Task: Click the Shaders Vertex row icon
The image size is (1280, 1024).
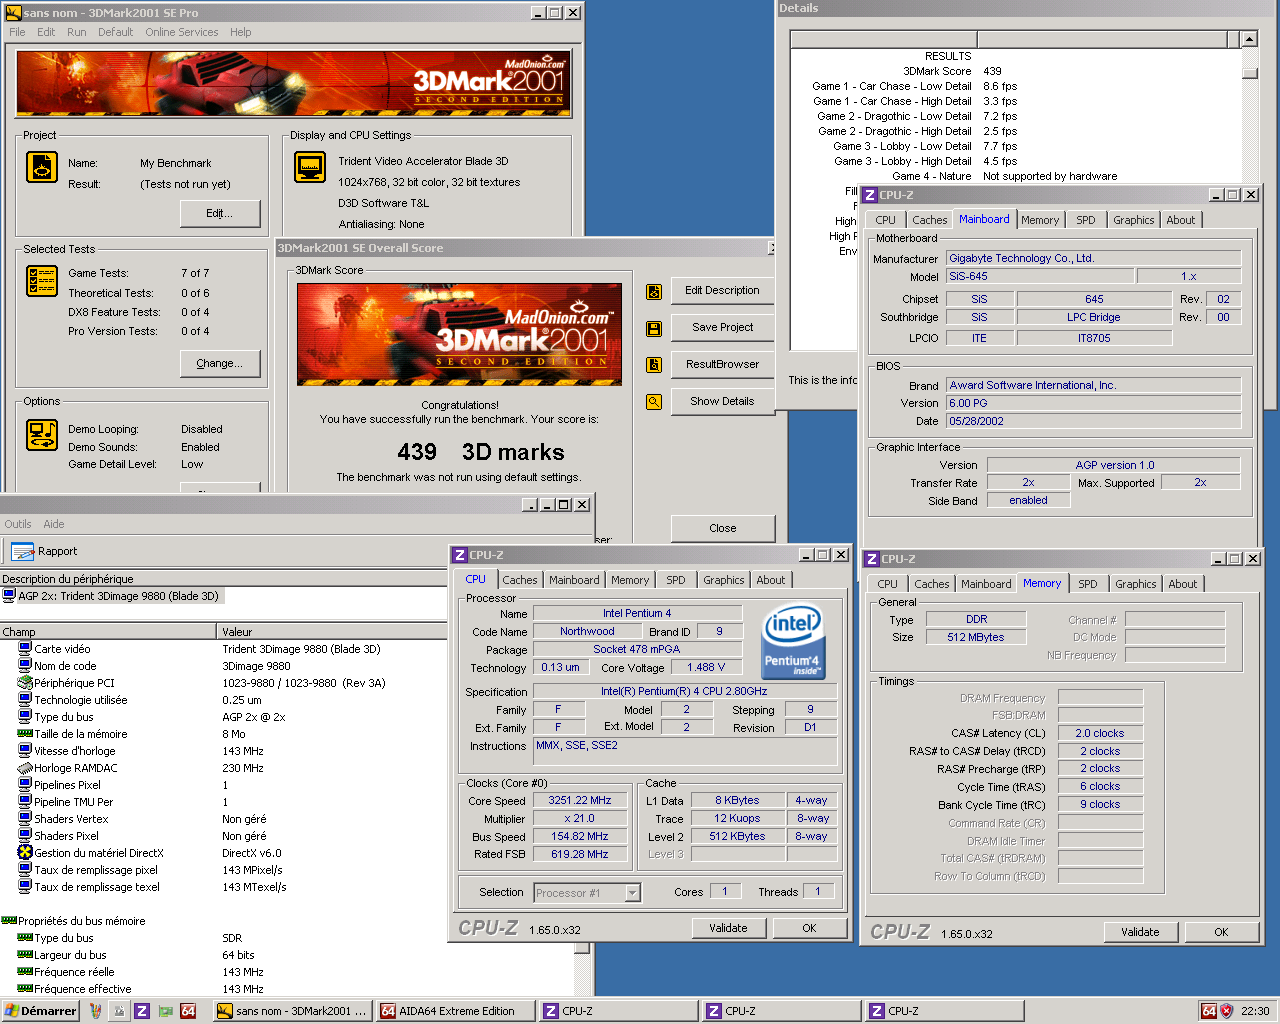Action: [x=25, y=819]
